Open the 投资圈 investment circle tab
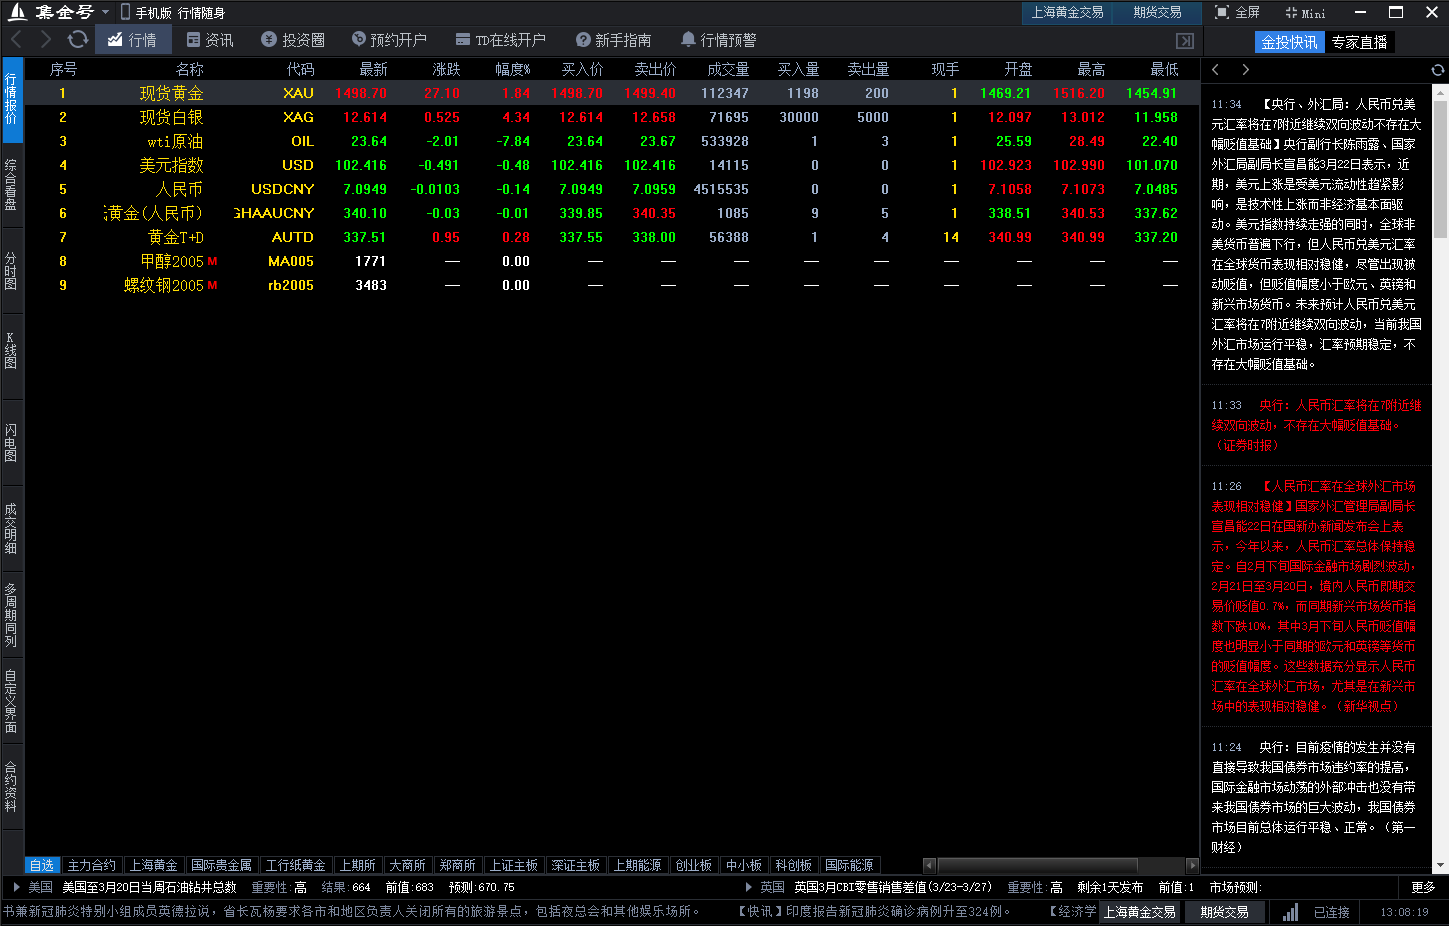The image size is (1449, 926). [x=293, y=40]
